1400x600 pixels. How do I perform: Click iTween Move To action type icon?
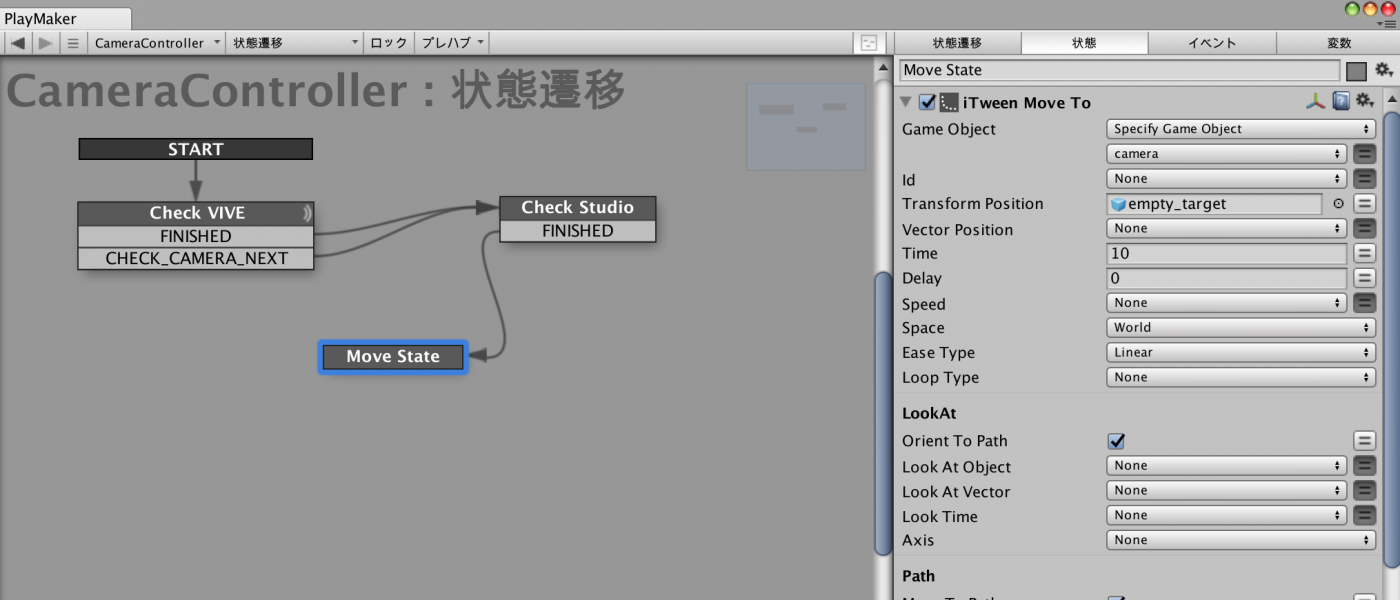click(949, 103)
